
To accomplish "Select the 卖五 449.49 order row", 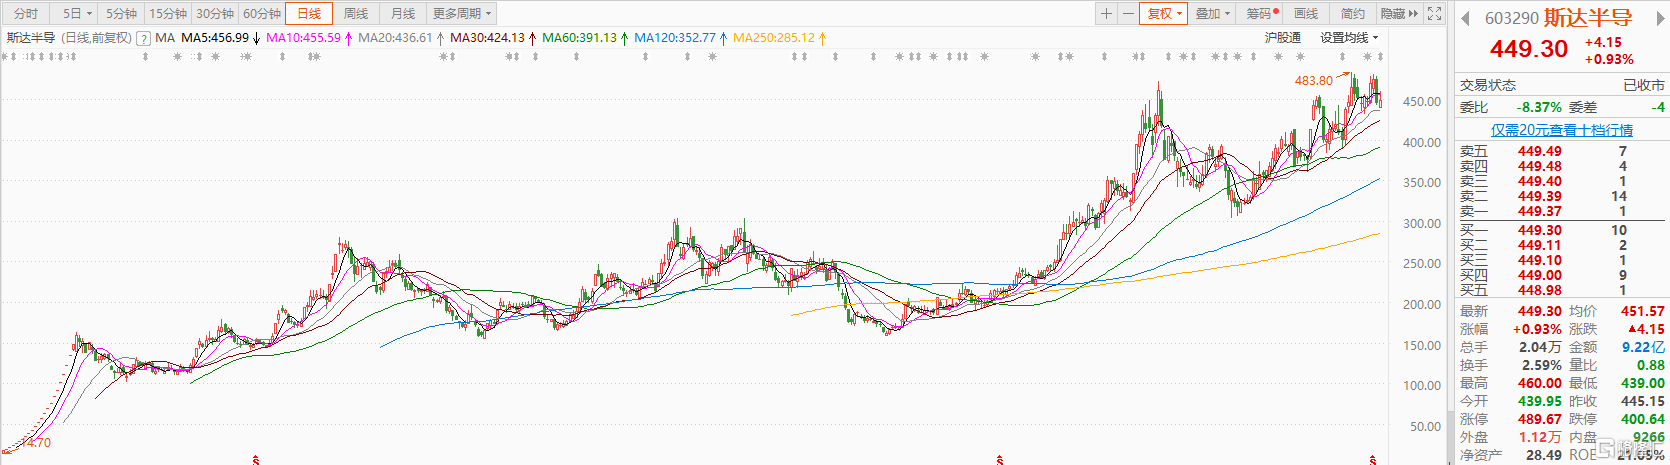I will tap(1561, 151).
